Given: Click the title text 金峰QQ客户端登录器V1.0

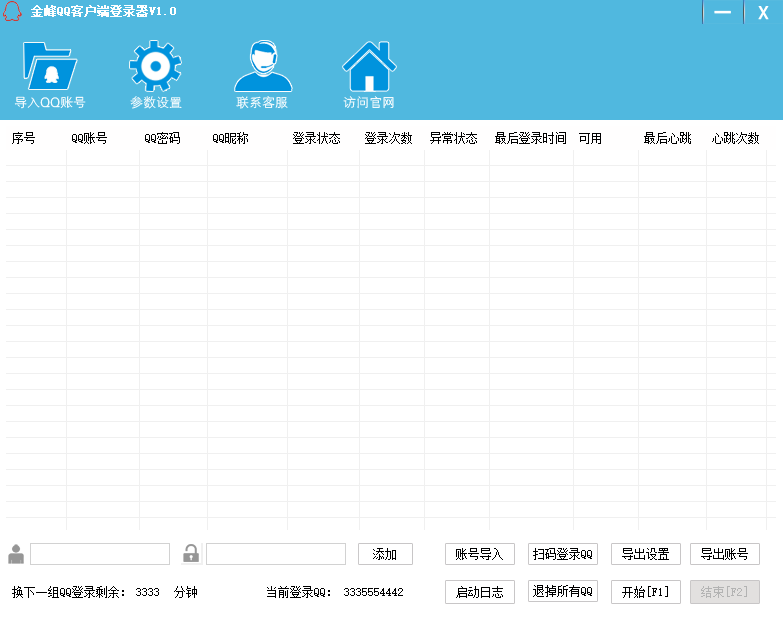Looking at the screenshot, I should 103,11.
